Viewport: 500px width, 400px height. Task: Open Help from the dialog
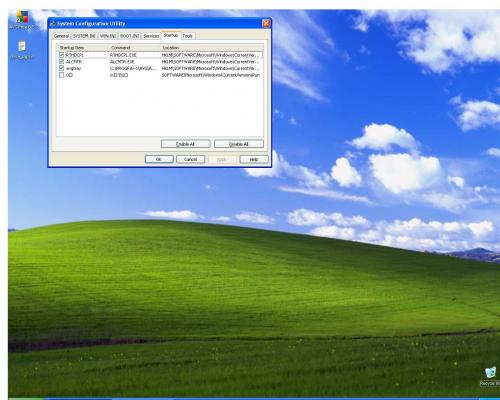254,159
